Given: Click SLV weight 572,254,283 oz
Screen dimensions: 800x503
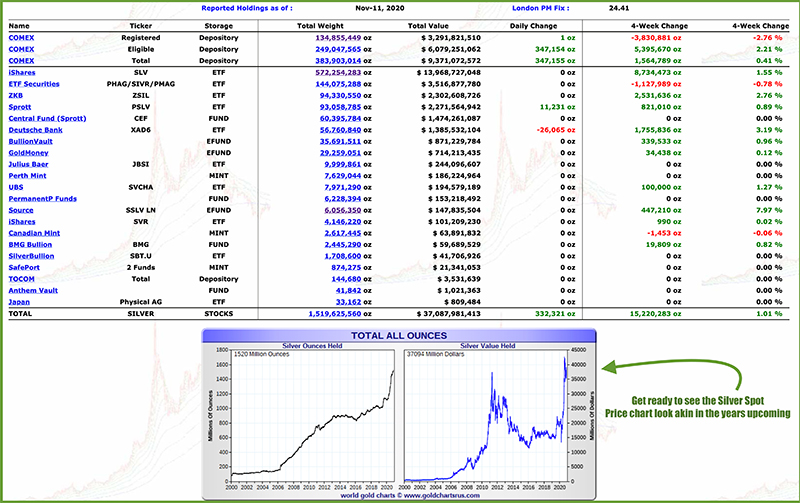Looking at the screenshot, I should (x=338, y=72).
